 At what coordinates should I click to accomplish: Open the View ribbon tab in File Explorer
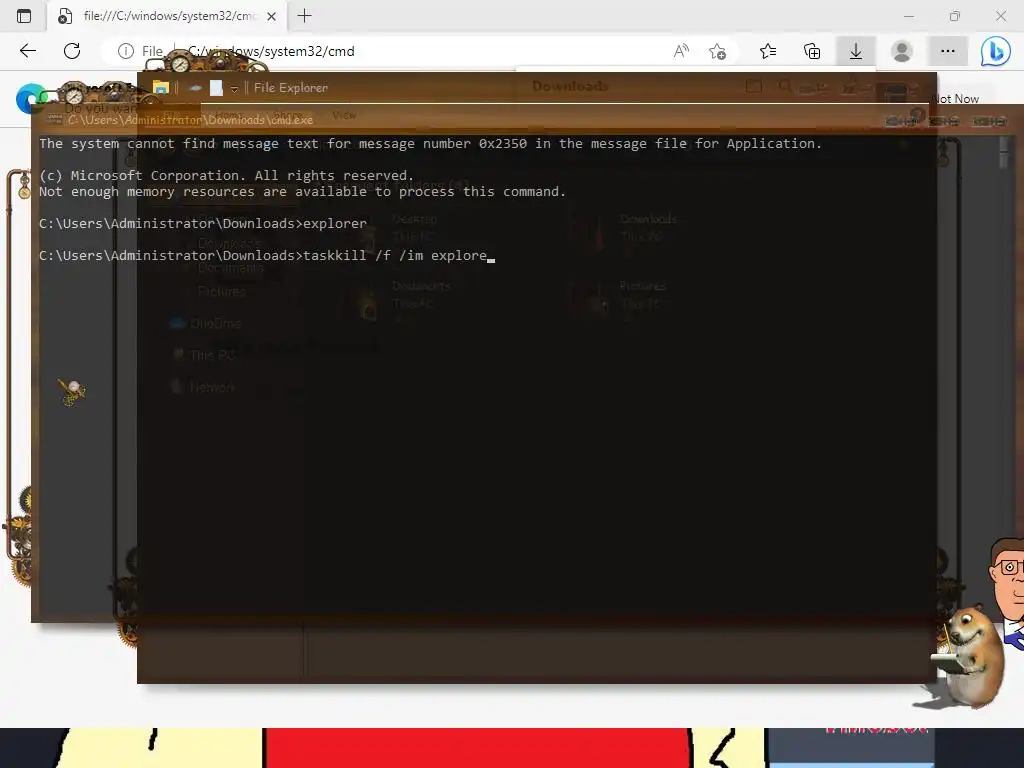(x=344, y=115)
